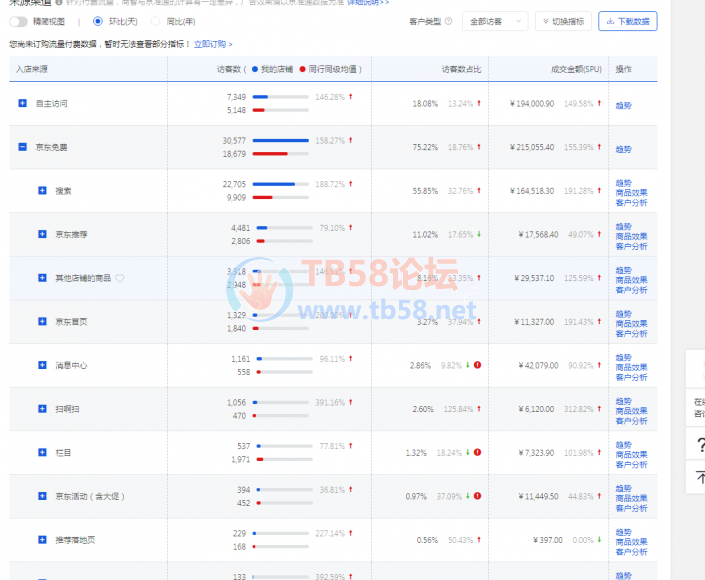Open 趋势 link for 栏目 row
Screen dimensions: 705x580
coord(623,445)
